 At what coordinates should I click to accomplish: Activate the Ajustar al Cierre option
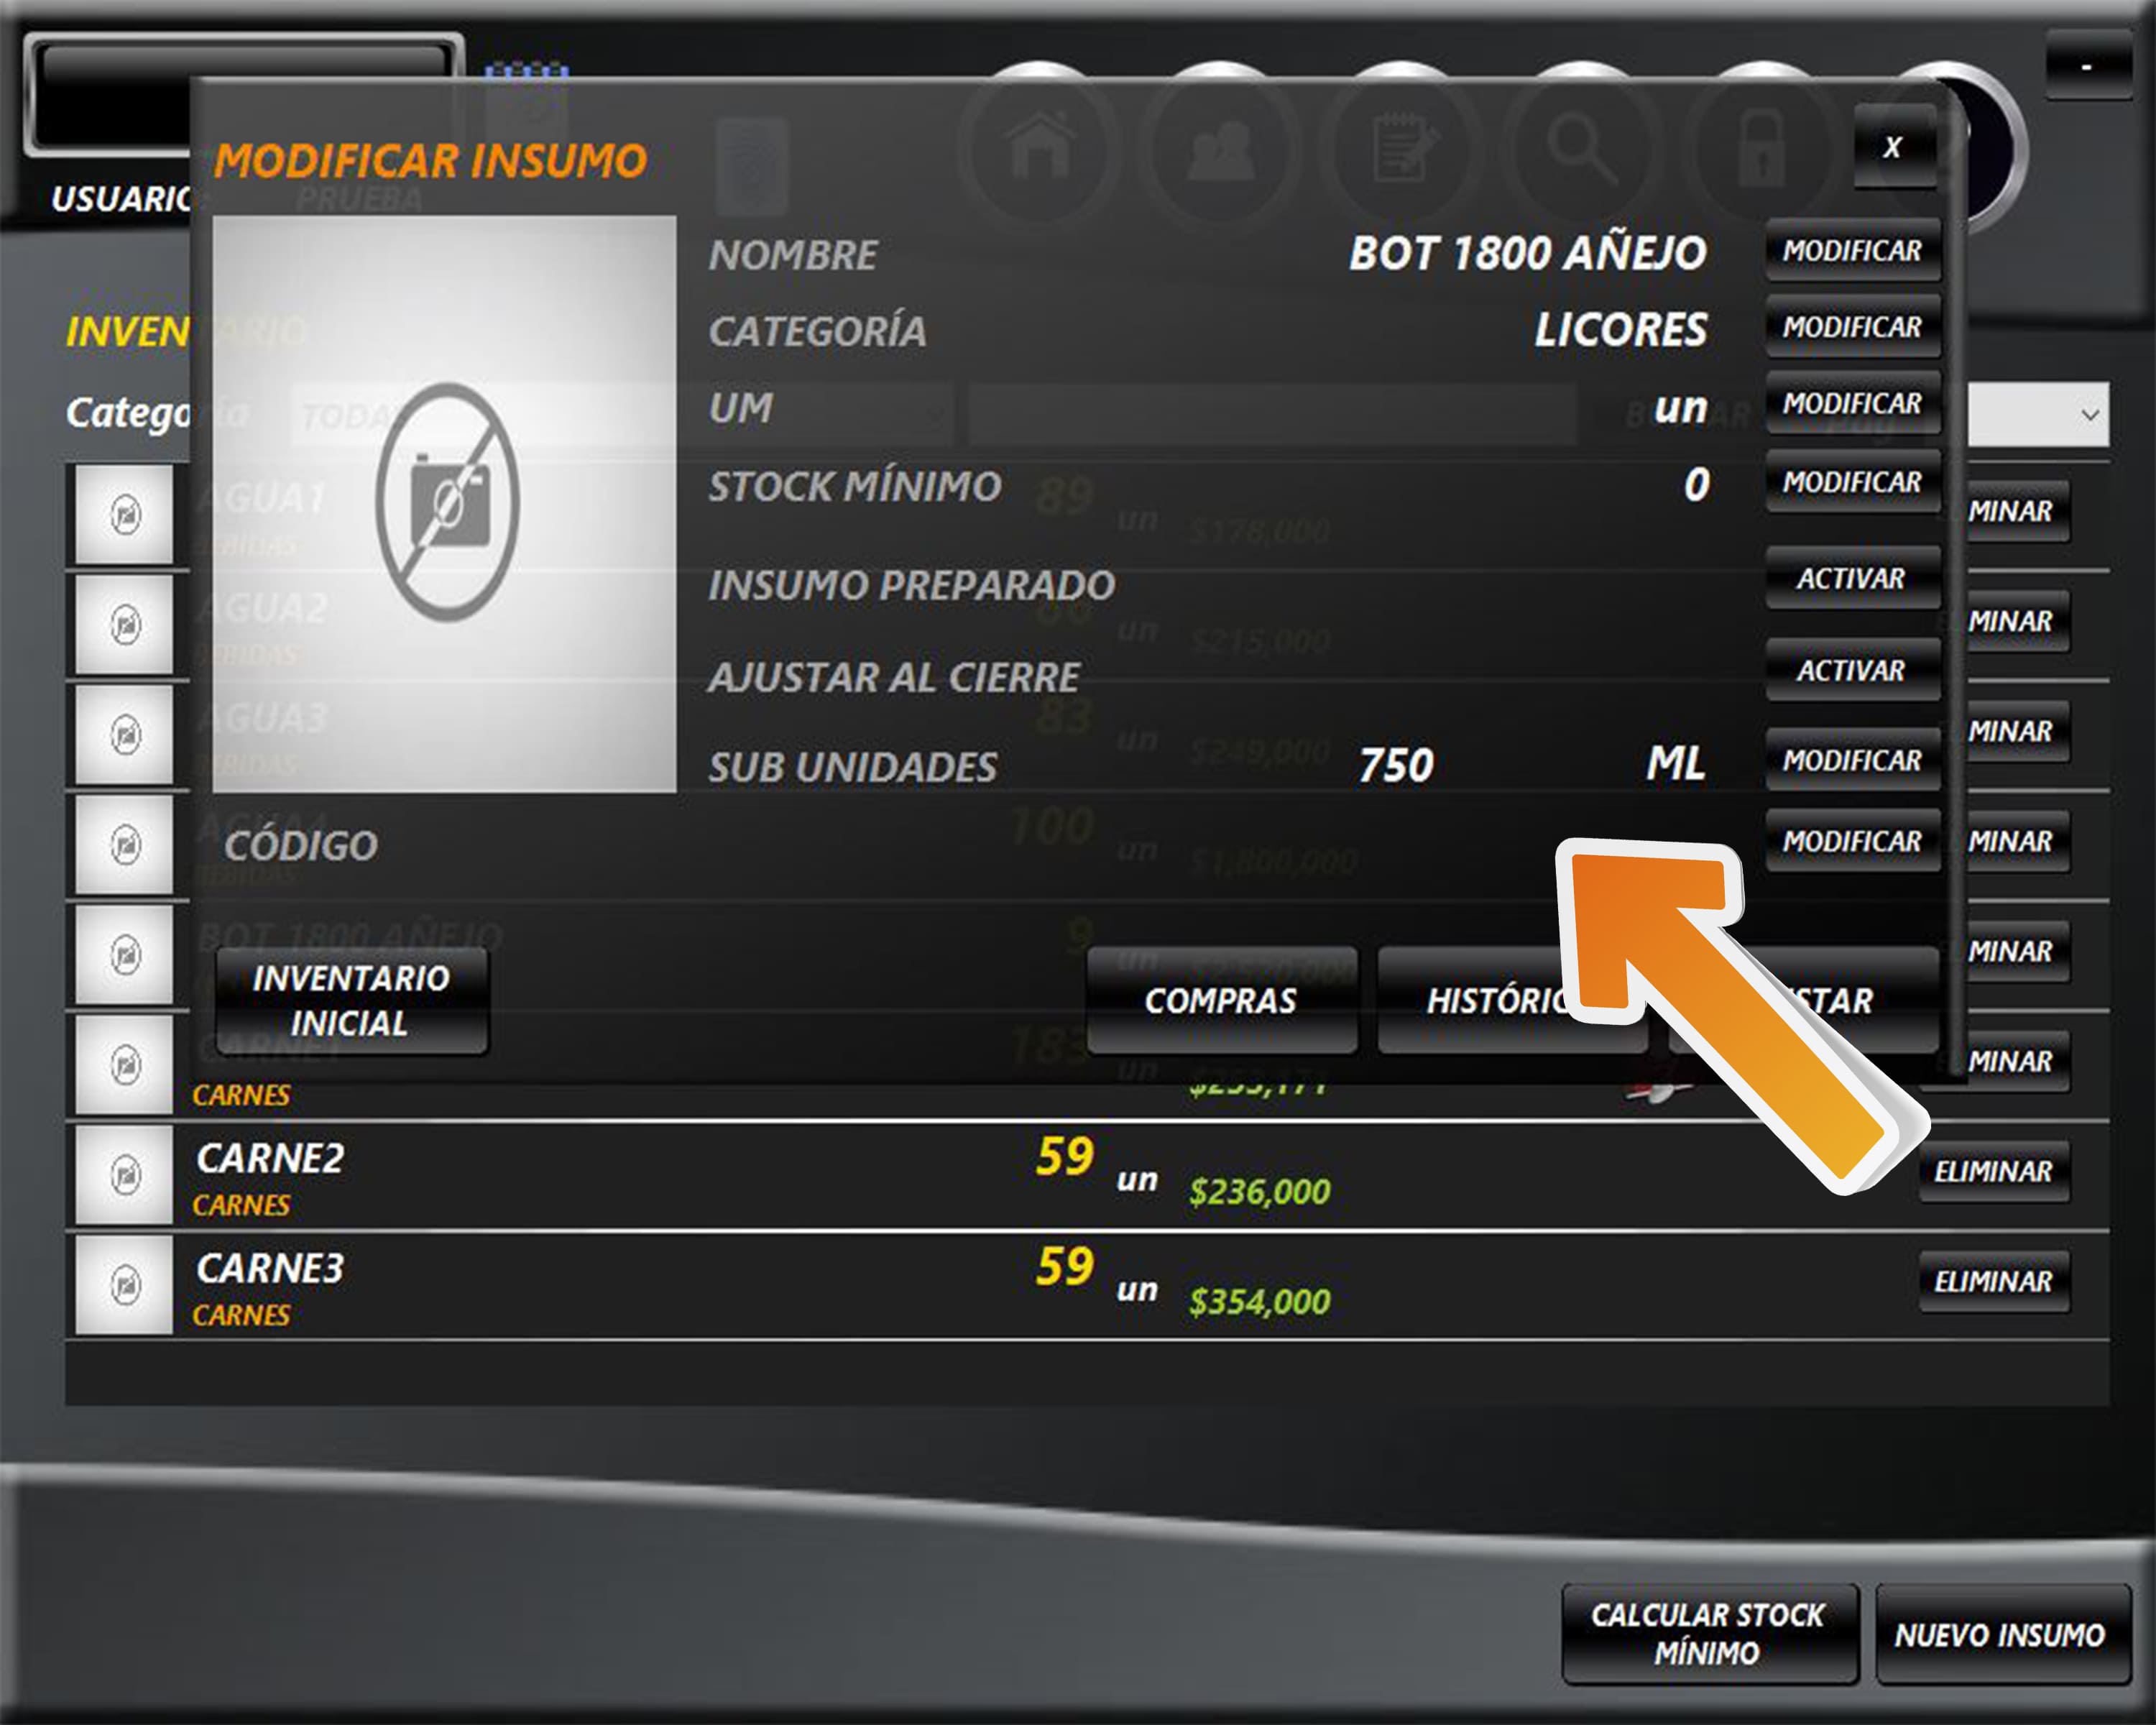tap(1852, 670)
